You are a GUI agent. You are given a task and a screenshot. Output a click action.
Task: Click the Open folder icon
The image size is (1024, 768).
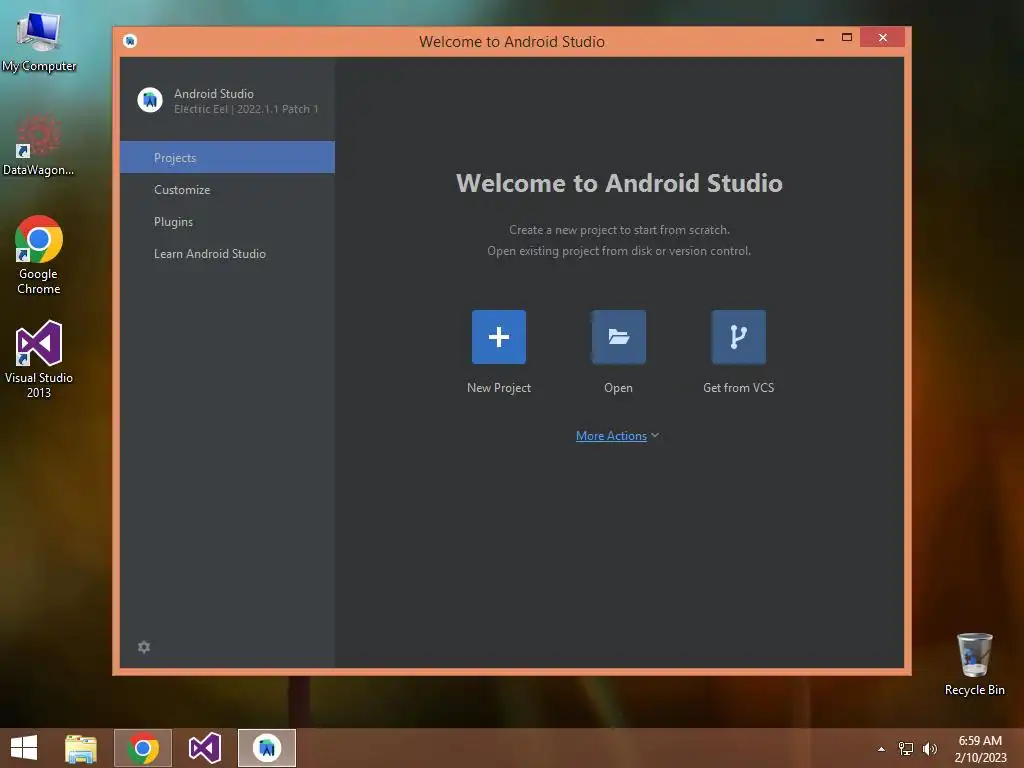point(618,337)
